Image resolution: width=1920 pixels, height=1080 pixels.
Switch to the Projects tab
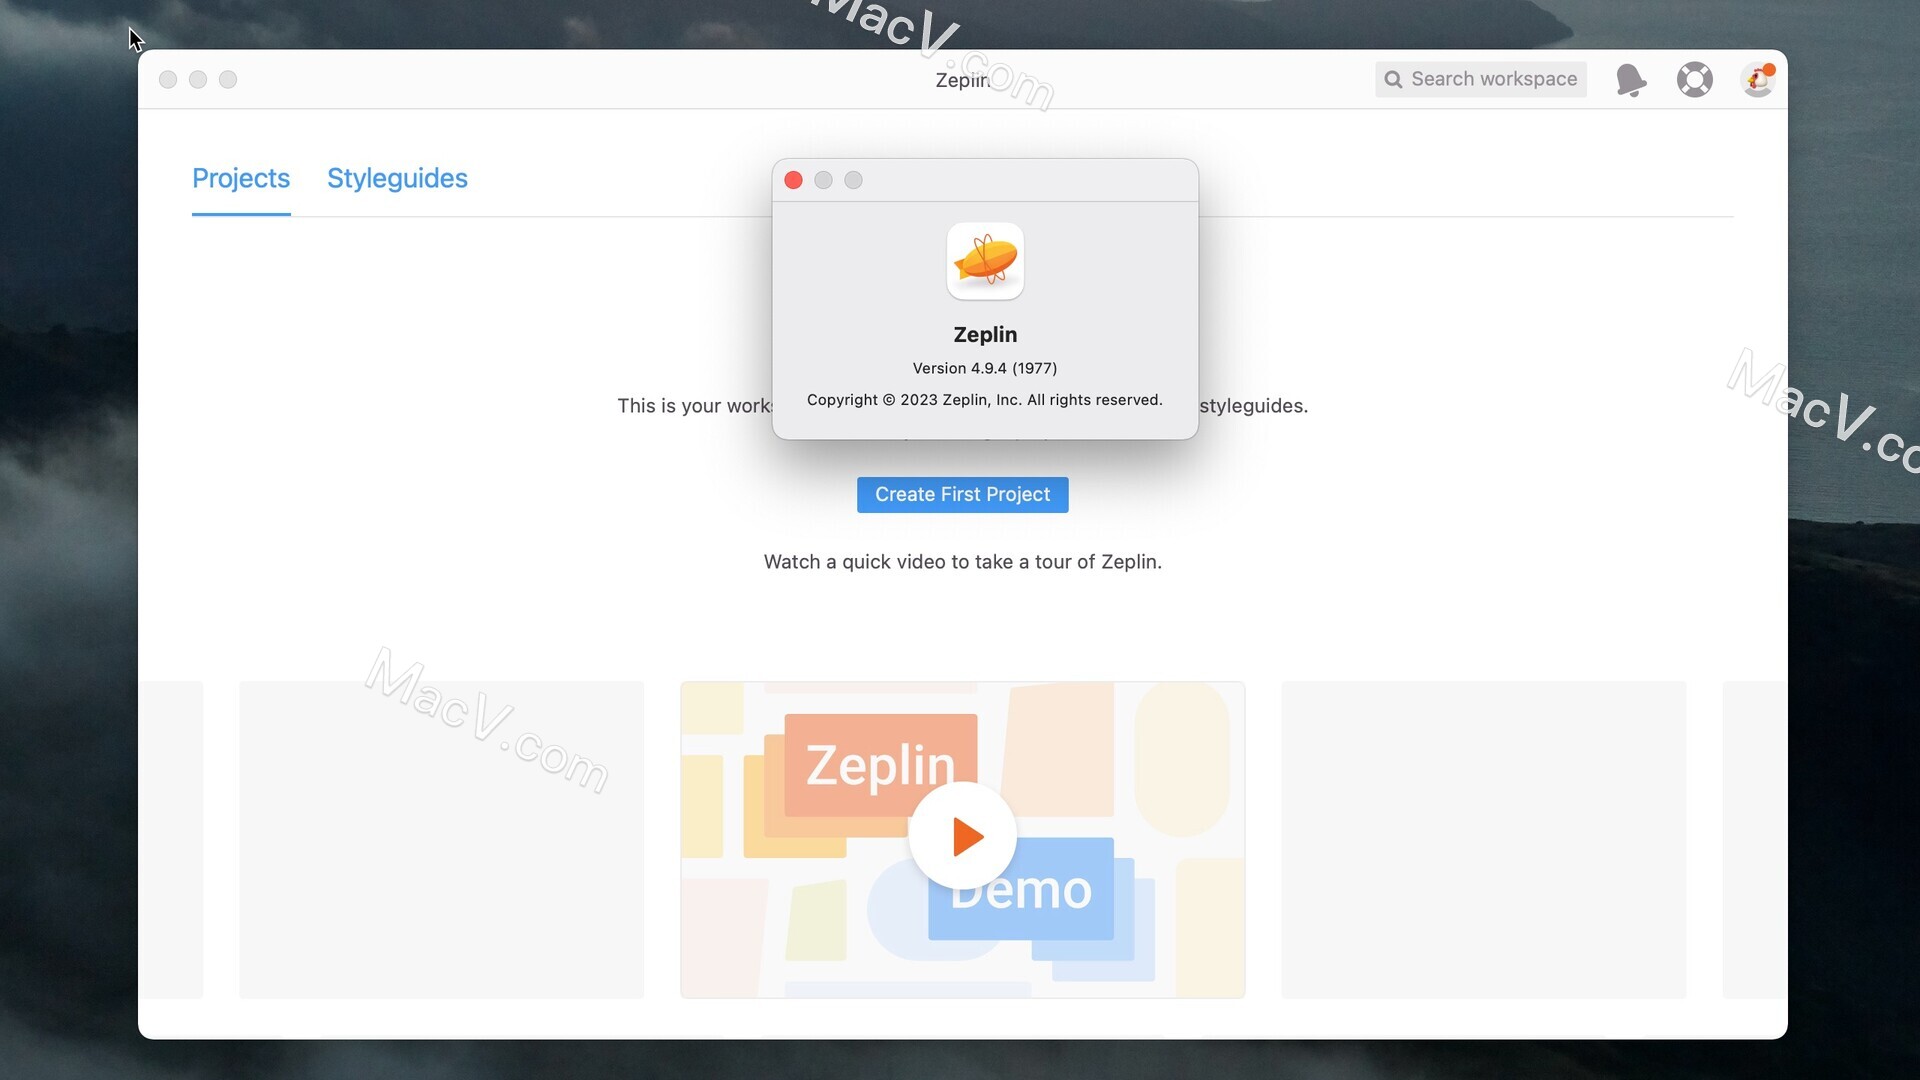click(x=241, y=178)
